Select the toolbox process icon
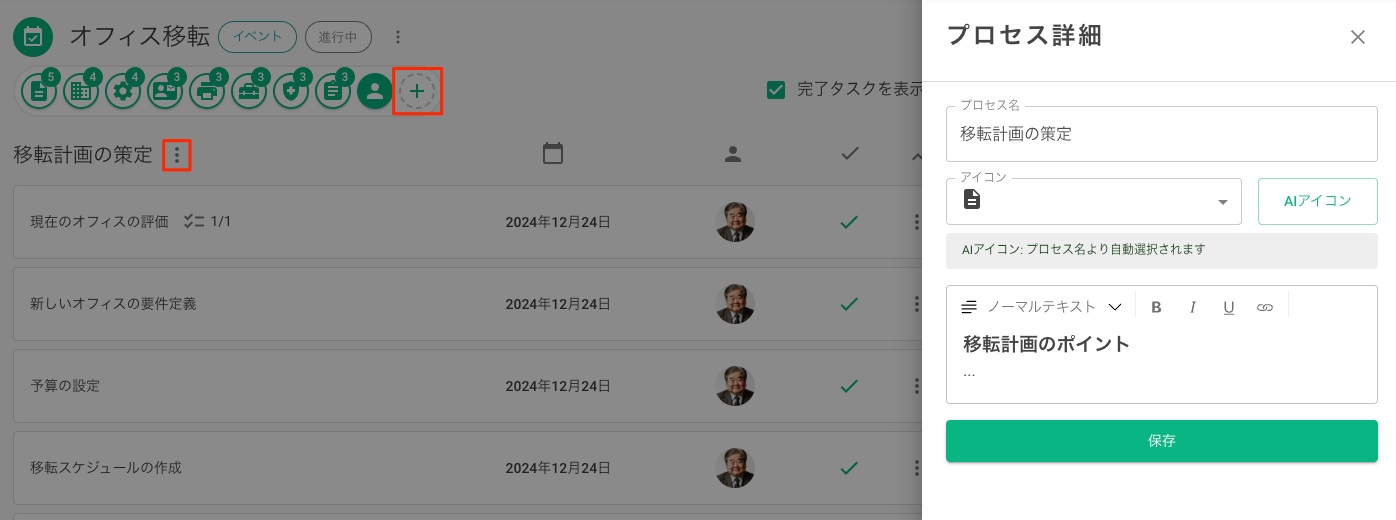This screenshot has width=1396, height=520. click(249, 92)
